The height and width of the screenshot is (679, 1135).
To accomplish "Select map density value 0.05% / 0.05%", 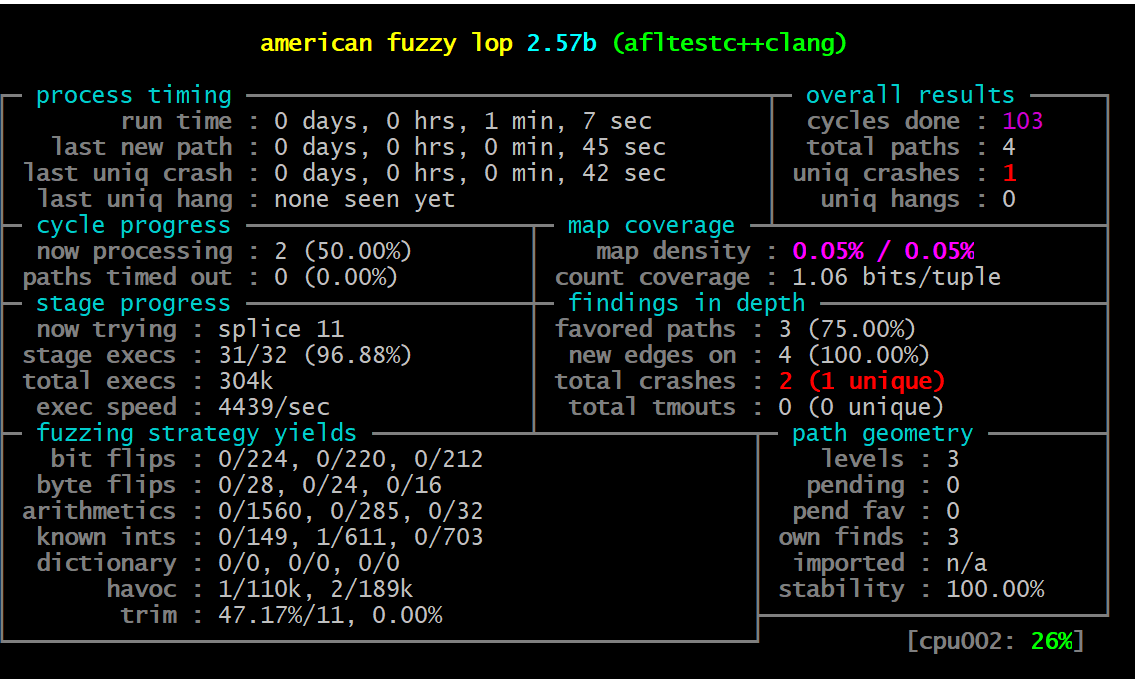I will [884, 251].
